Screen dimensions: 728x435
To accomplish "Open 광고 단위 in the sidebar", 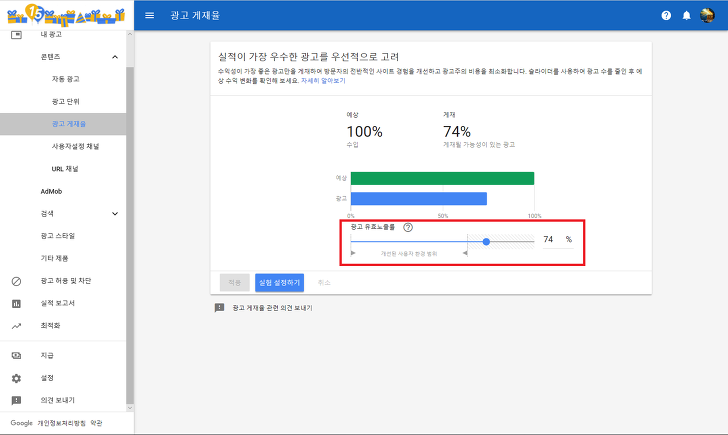I will pyautogui.click(x=65, y=102).
